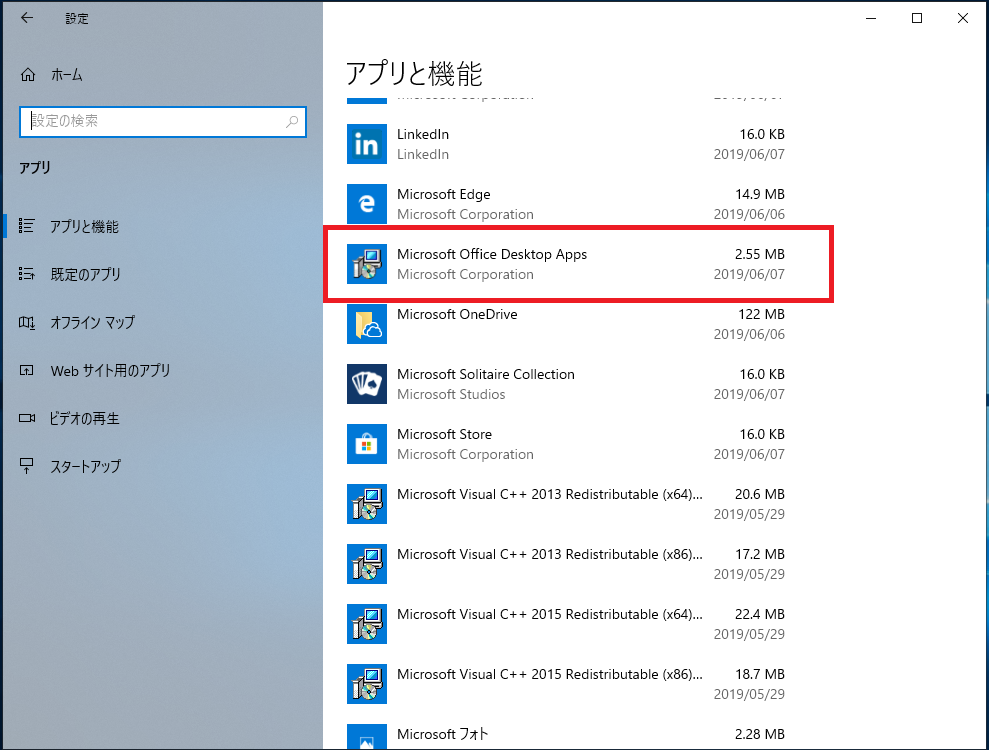
Task: Open the Home (ホーム) icon
Action: pyautogui.click(x=28, y=75)
